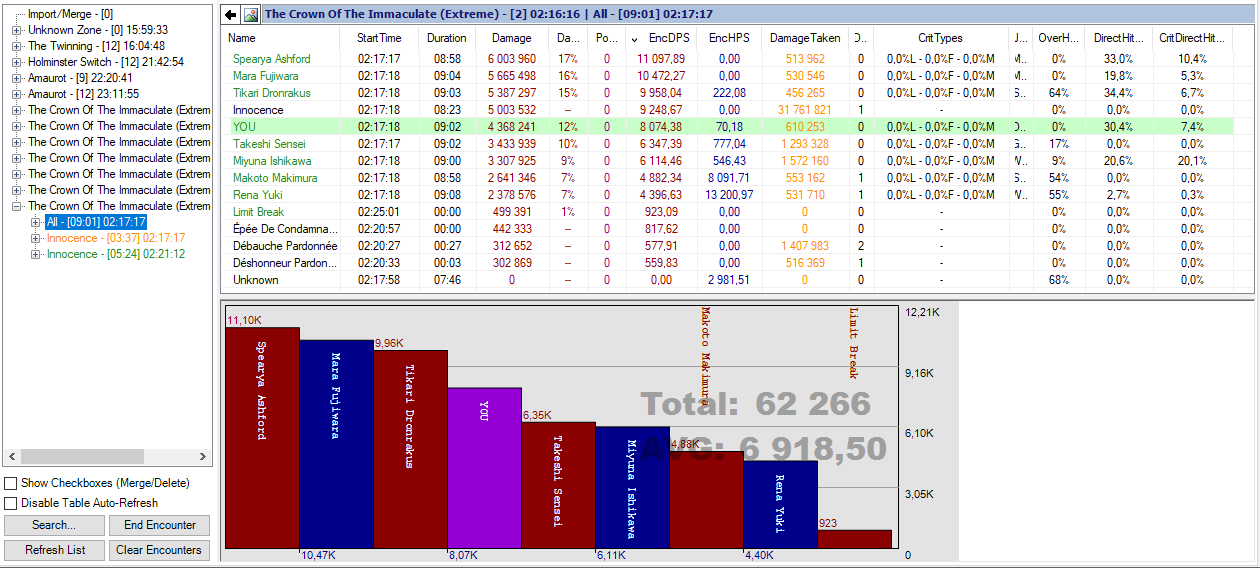
Task: Sort table by Damage column header
Action: [x=512, y=38]
